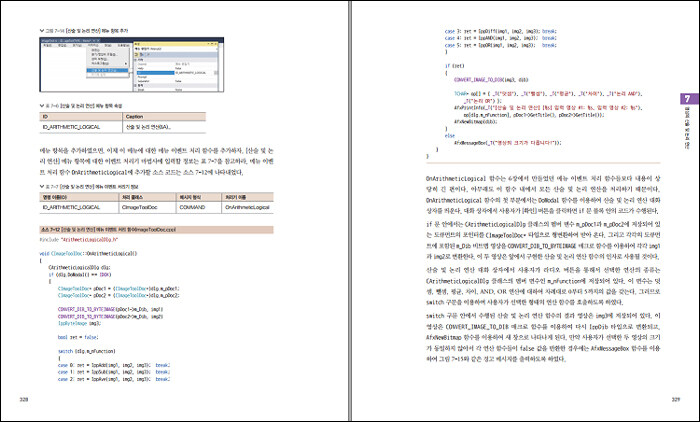
Task: Click the 'else' keyword in the code
Action: click(x=450, y=136)
